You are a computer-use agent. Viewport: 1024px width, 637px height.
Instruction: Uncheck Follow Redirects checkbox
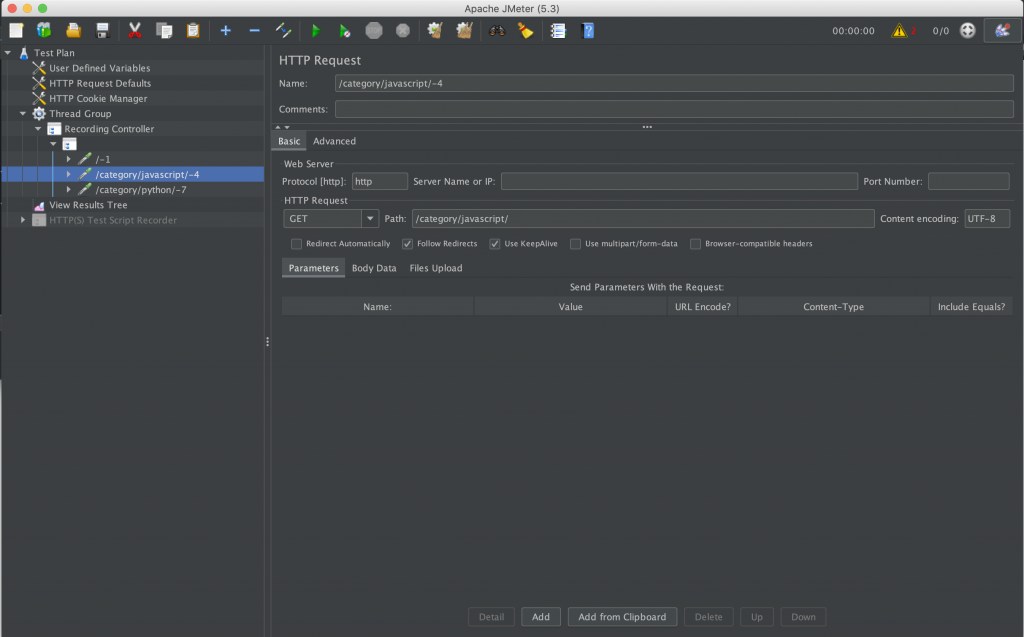[x=408, y=244]
